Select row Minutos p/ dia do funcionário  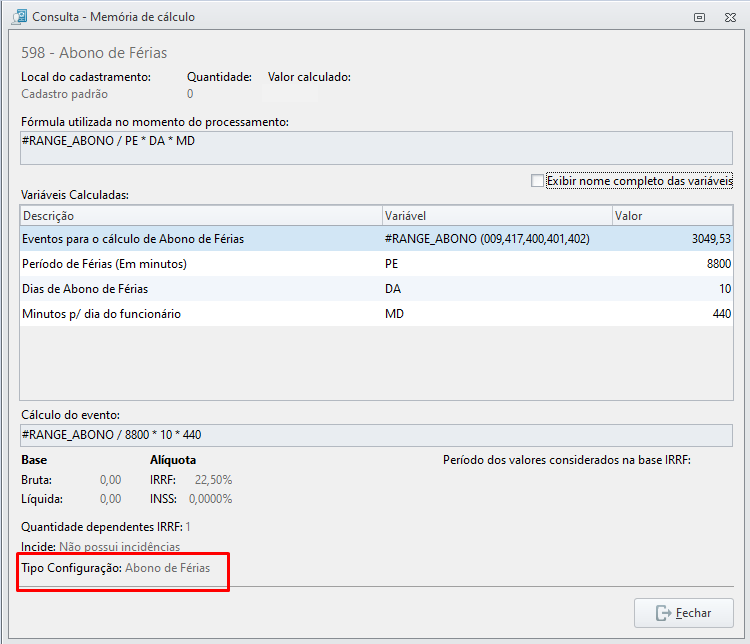pos(376,313)
